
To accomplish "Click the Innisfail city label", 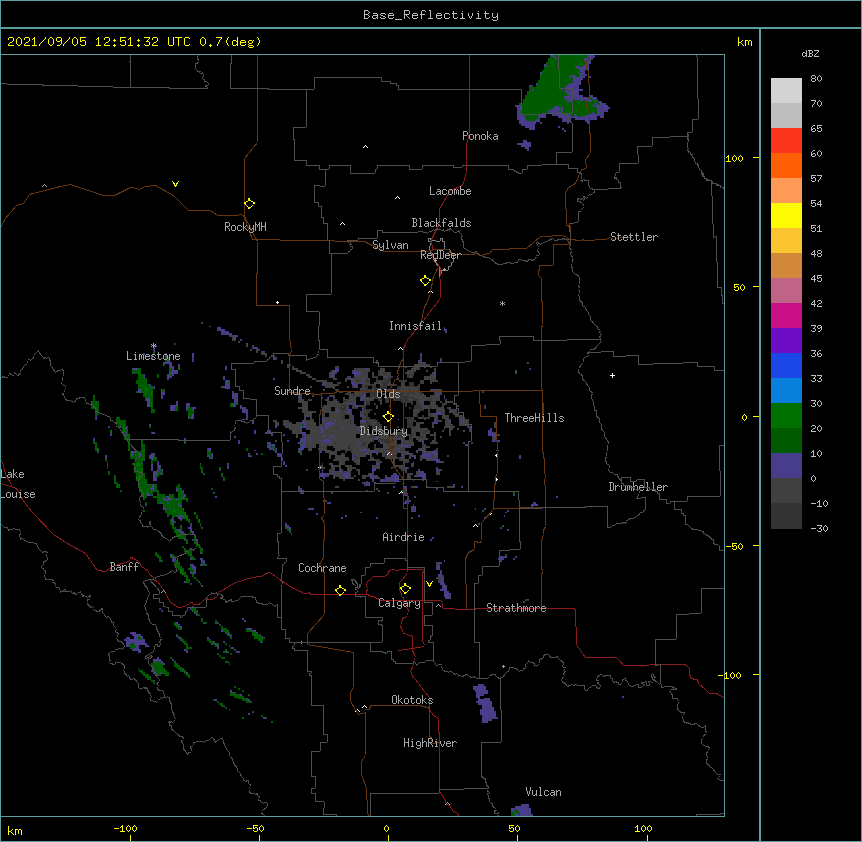I will pos(415,326).
